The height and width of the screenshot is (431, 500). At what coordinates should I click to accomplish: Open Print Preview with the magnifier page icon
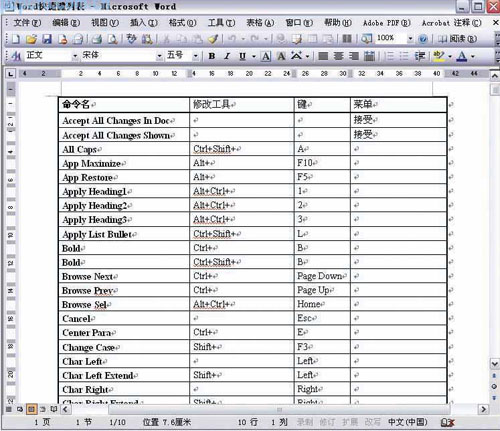coord(113,39)
